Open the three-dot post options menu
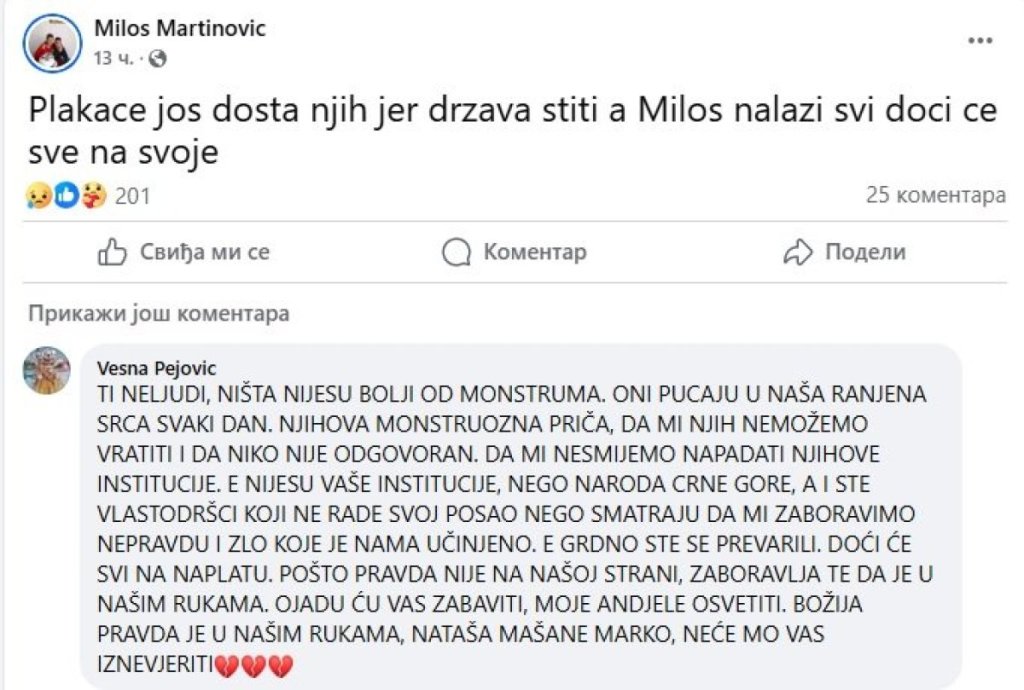 point(979,41)
